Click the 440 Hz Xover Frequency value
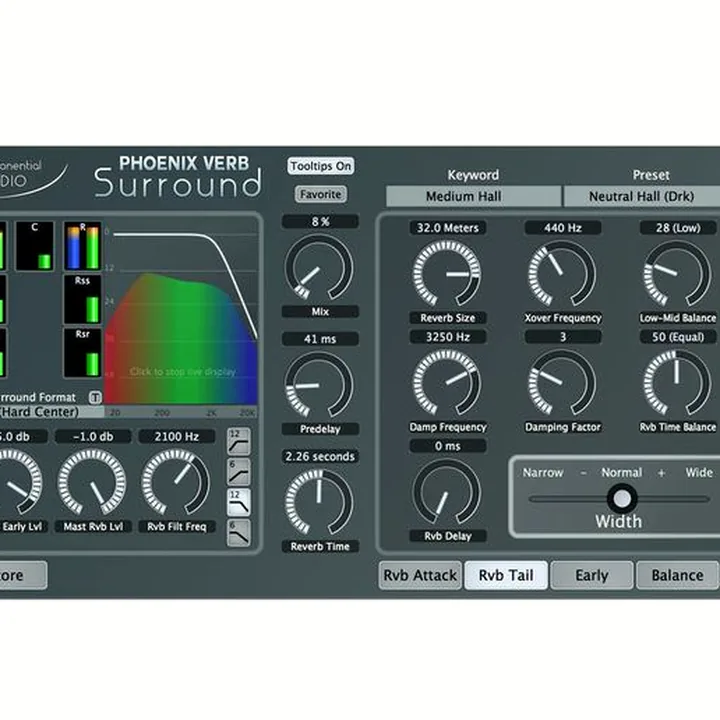This screenshot has height=720, width=720. (563, 228)
